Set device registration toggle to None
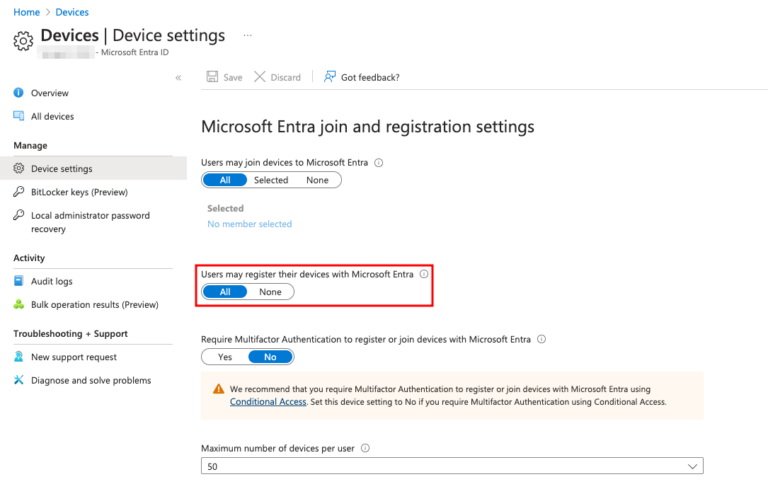 [270, 292]
